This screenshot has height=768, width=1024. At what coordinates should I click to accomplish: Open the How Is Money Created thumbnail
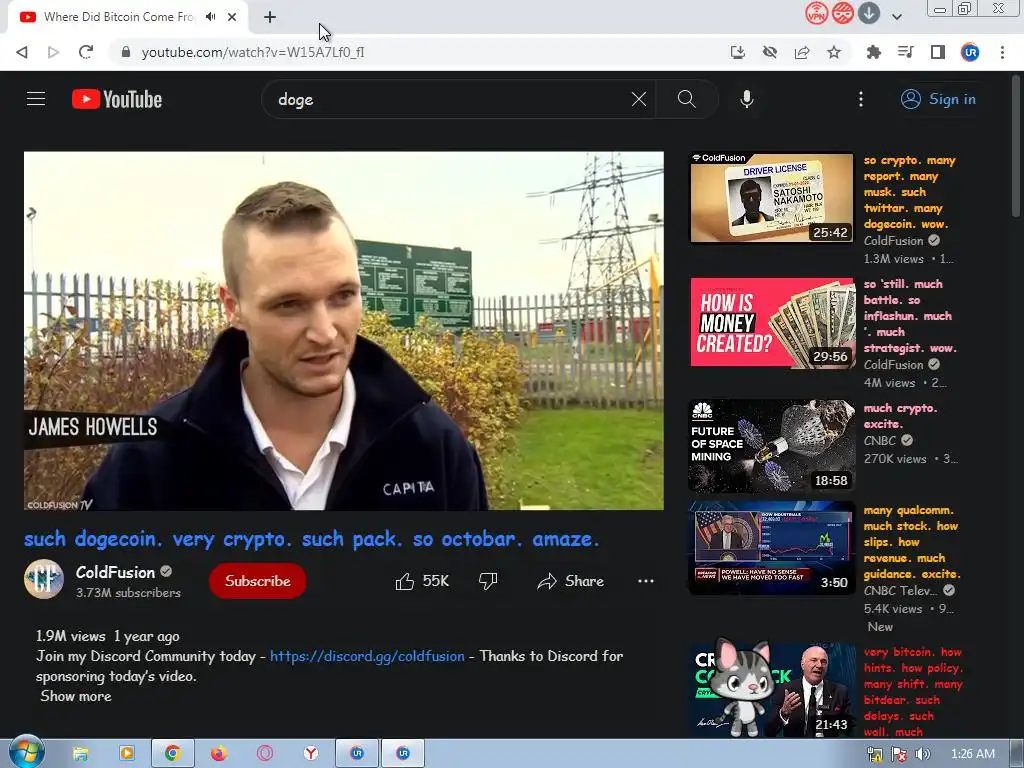[772, 323]
